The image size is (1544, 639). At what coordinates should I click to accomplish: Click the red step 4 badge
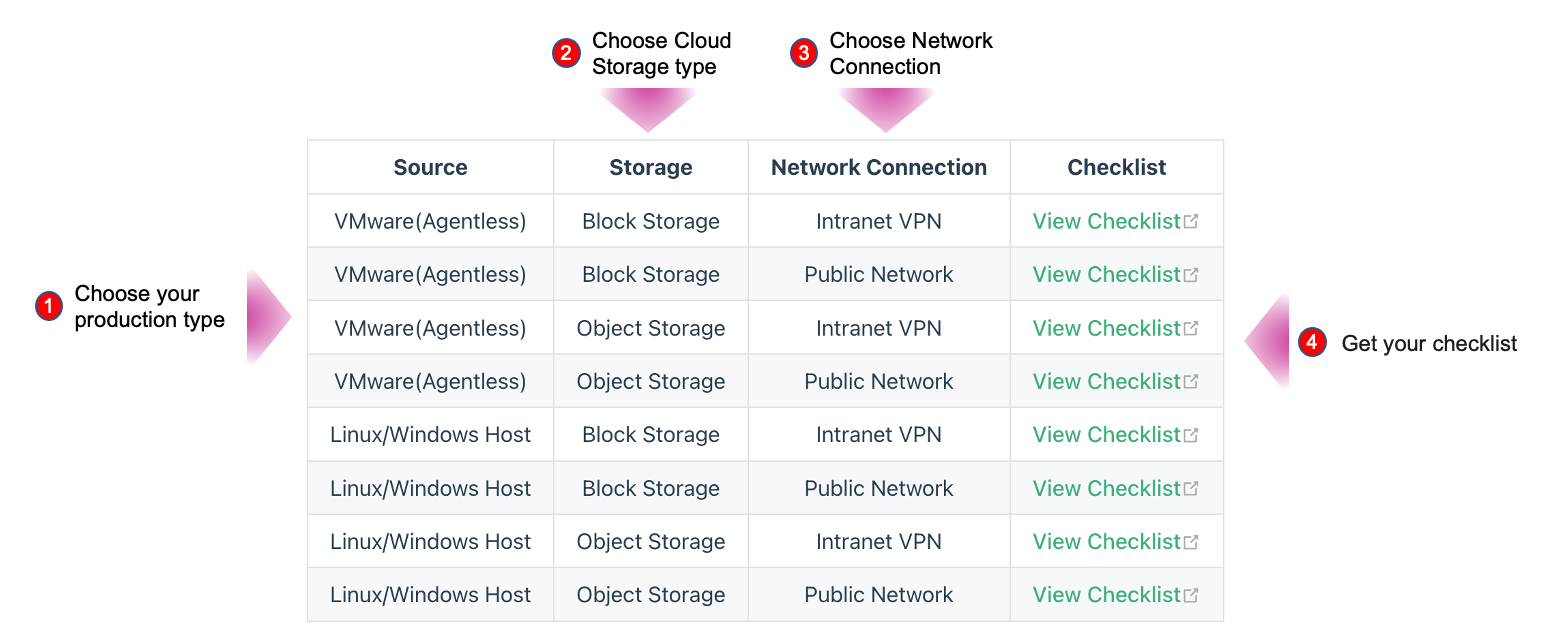click(x=1312, y=343)
